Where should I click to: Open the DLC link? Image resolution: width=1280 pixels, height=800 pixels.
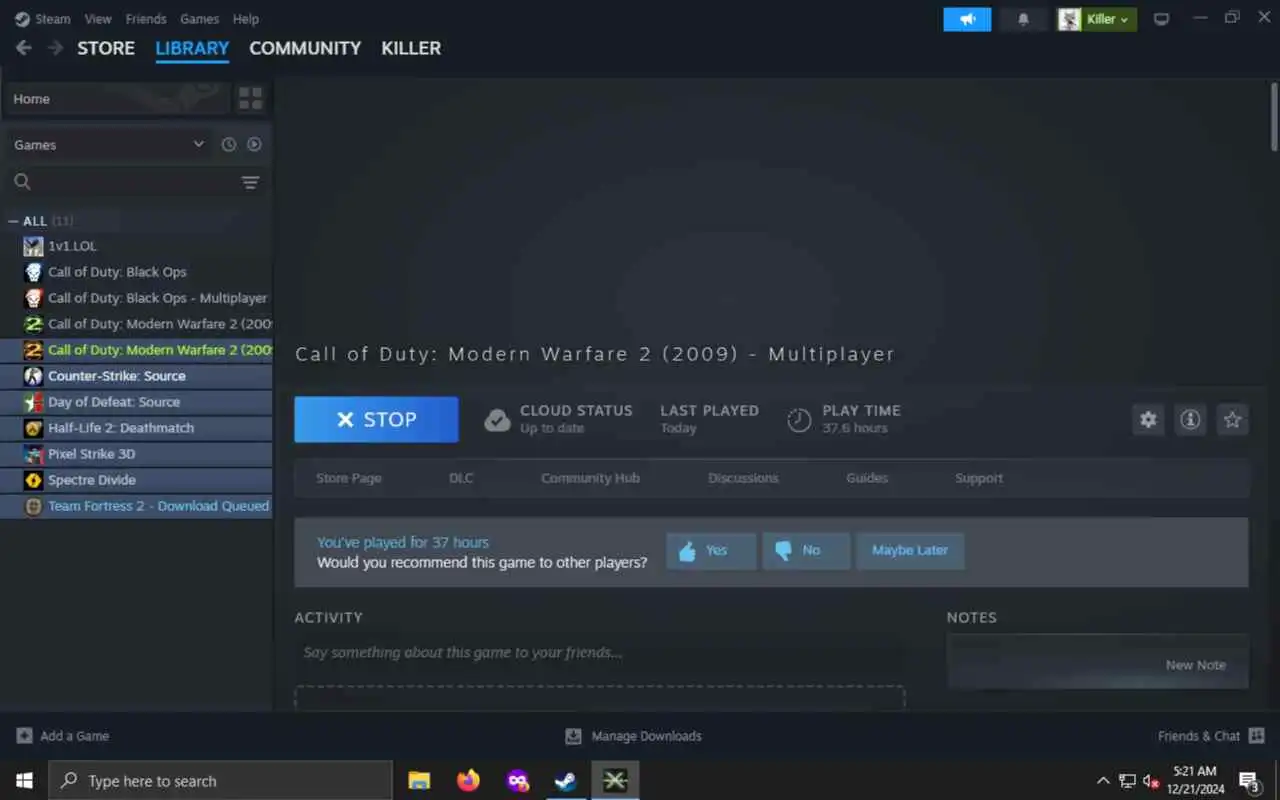pos(461,478)
